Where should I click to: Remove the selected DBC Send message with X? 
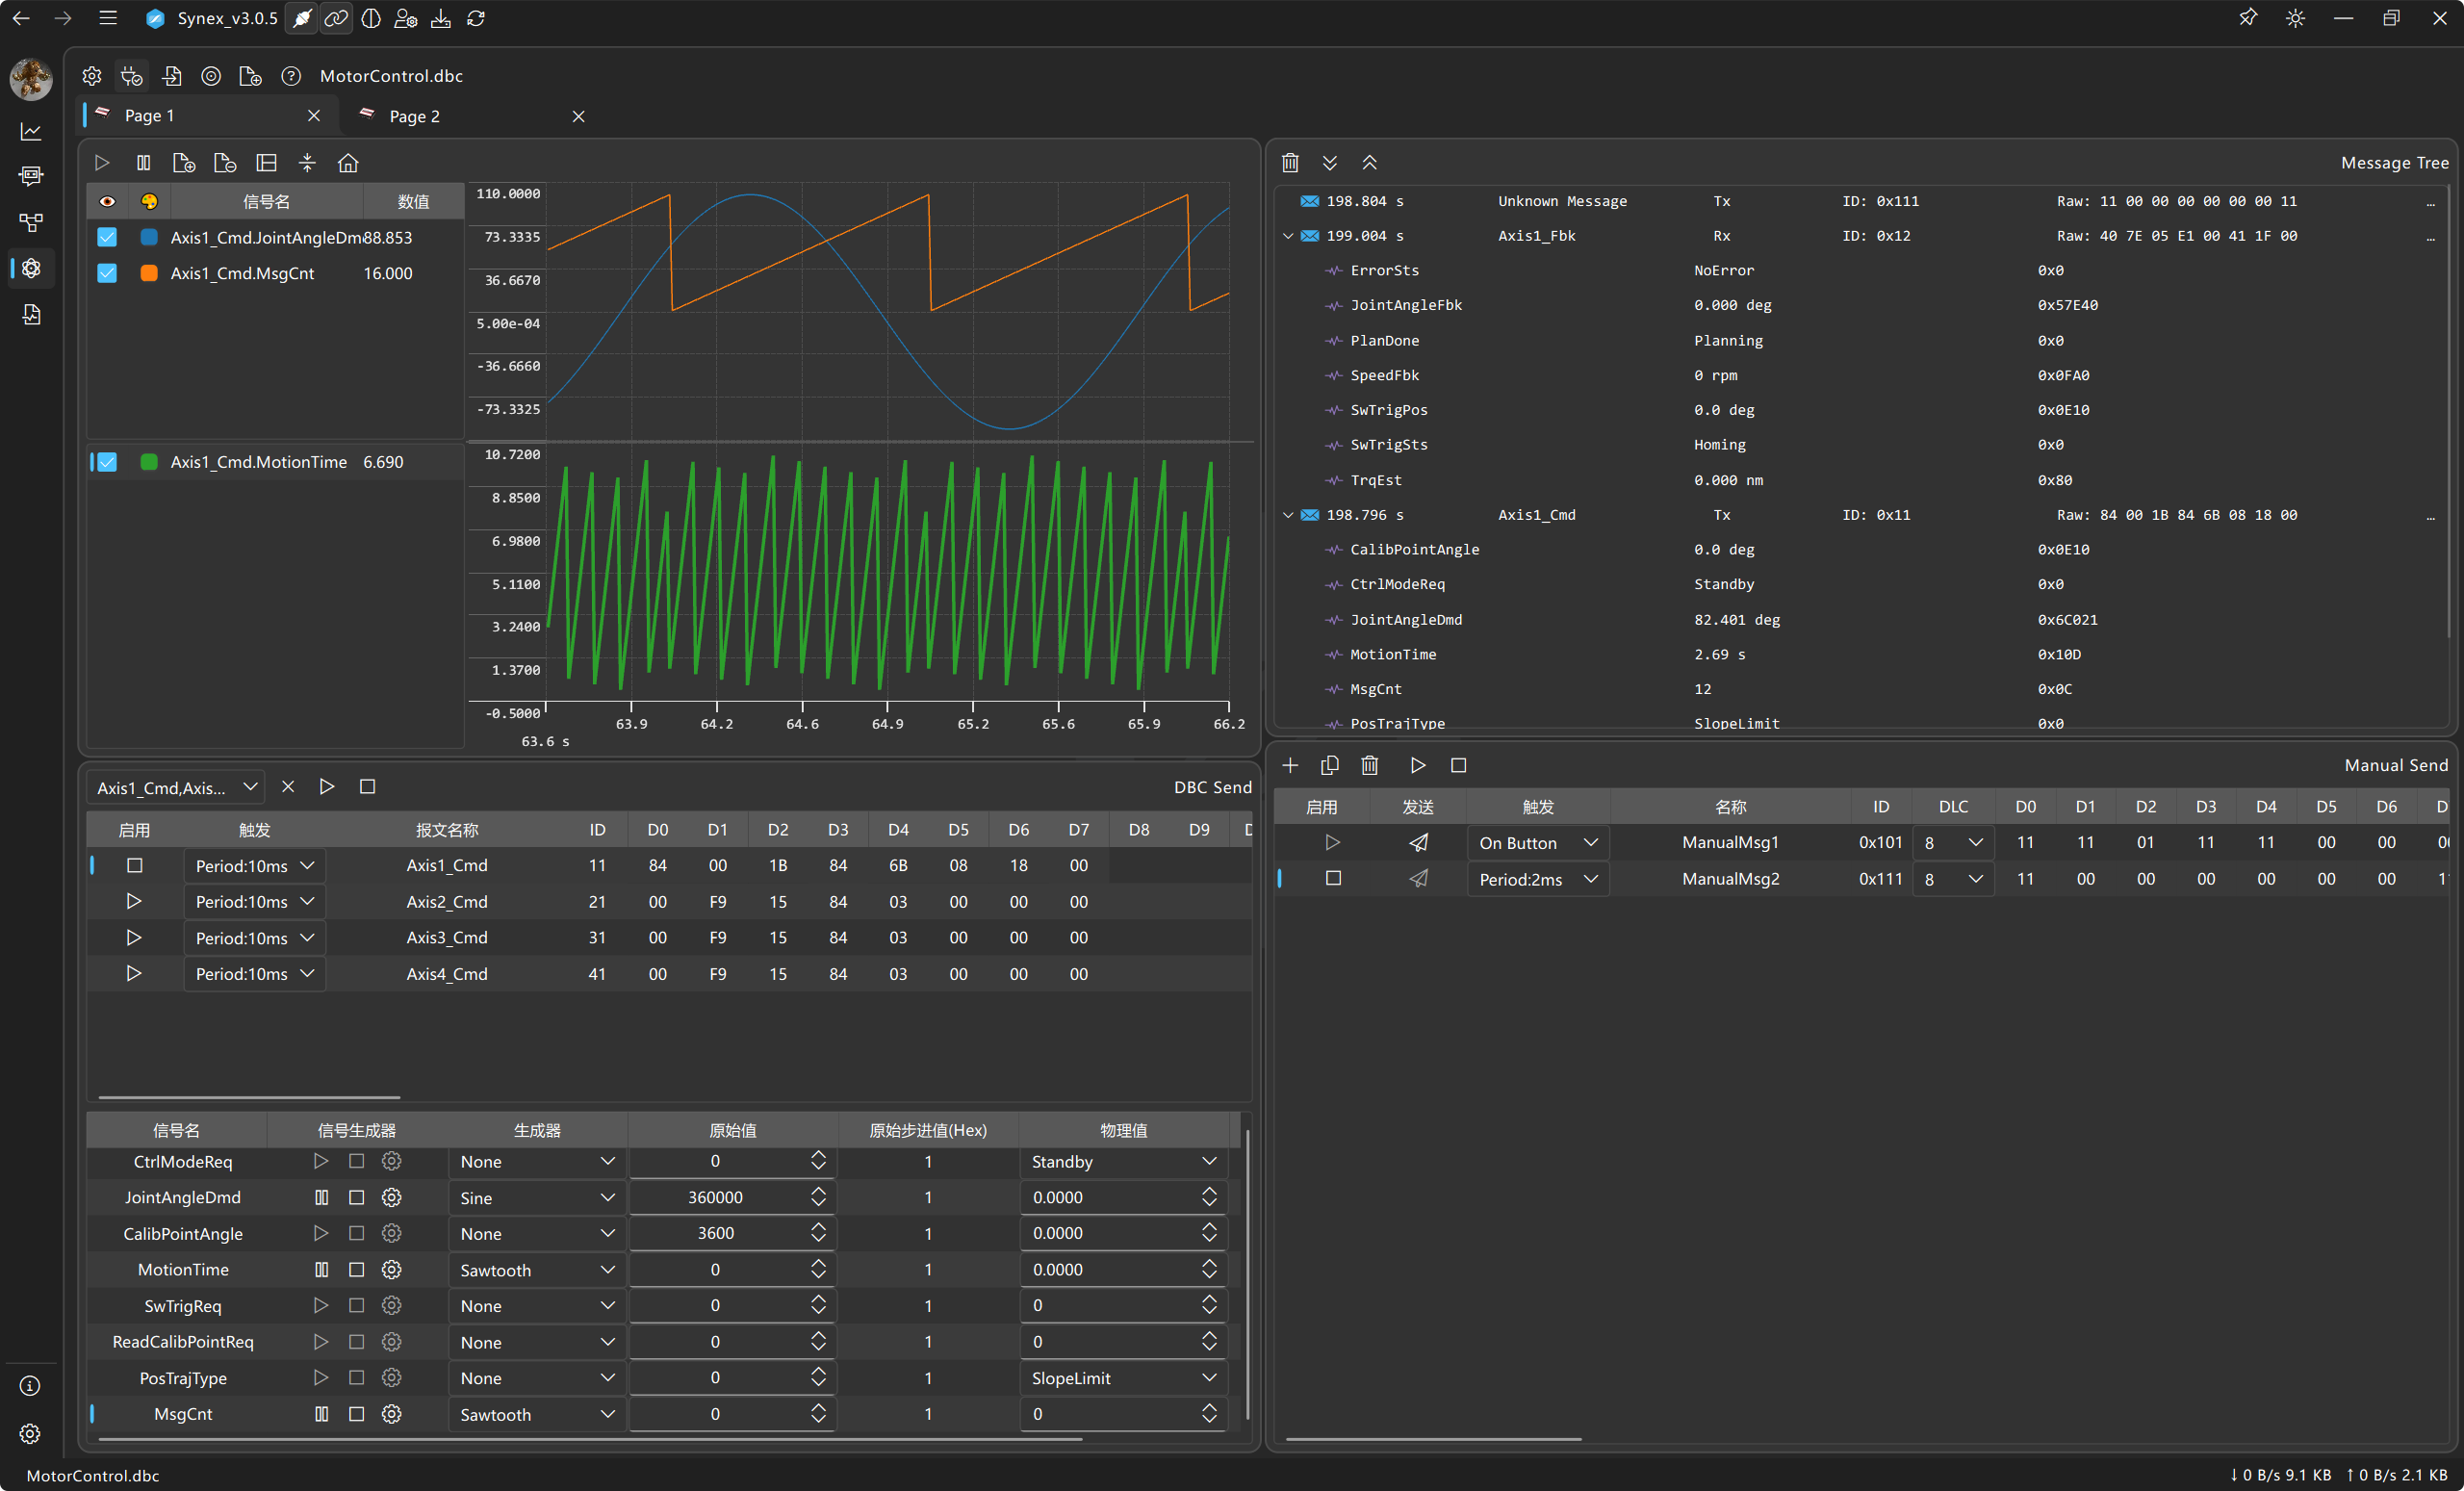(x=288, y=787)
